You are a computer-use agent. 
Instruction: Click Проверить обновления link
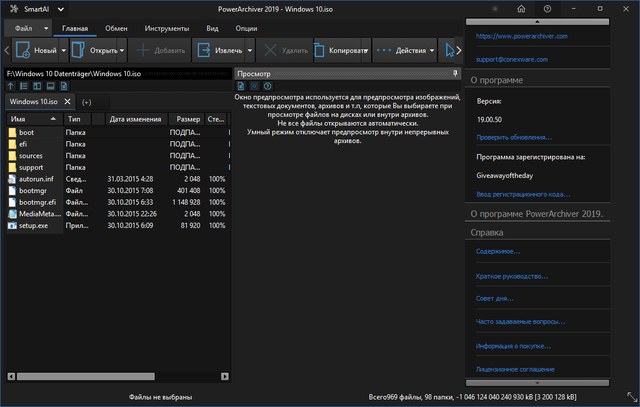point(514,138)
